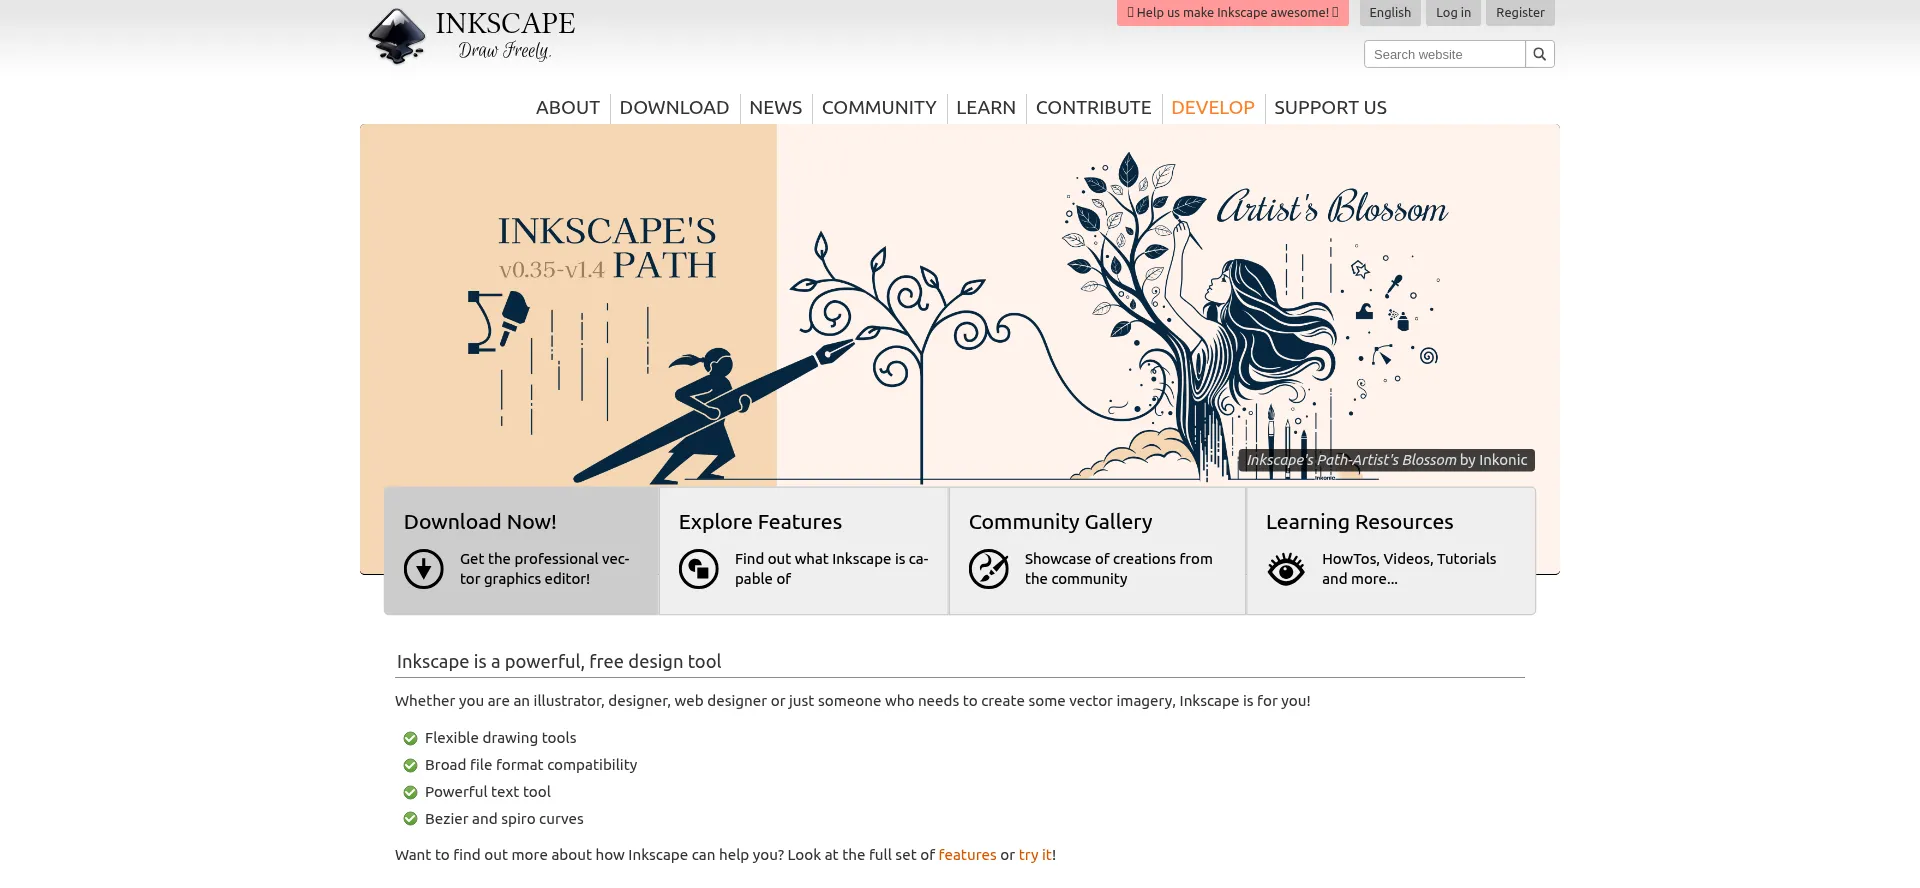Click the Inkscape's Path-Artist's Blossom caption link
Image resolution: width=1920 pixels, height=888 pixels.
[x=1387, y=460]
